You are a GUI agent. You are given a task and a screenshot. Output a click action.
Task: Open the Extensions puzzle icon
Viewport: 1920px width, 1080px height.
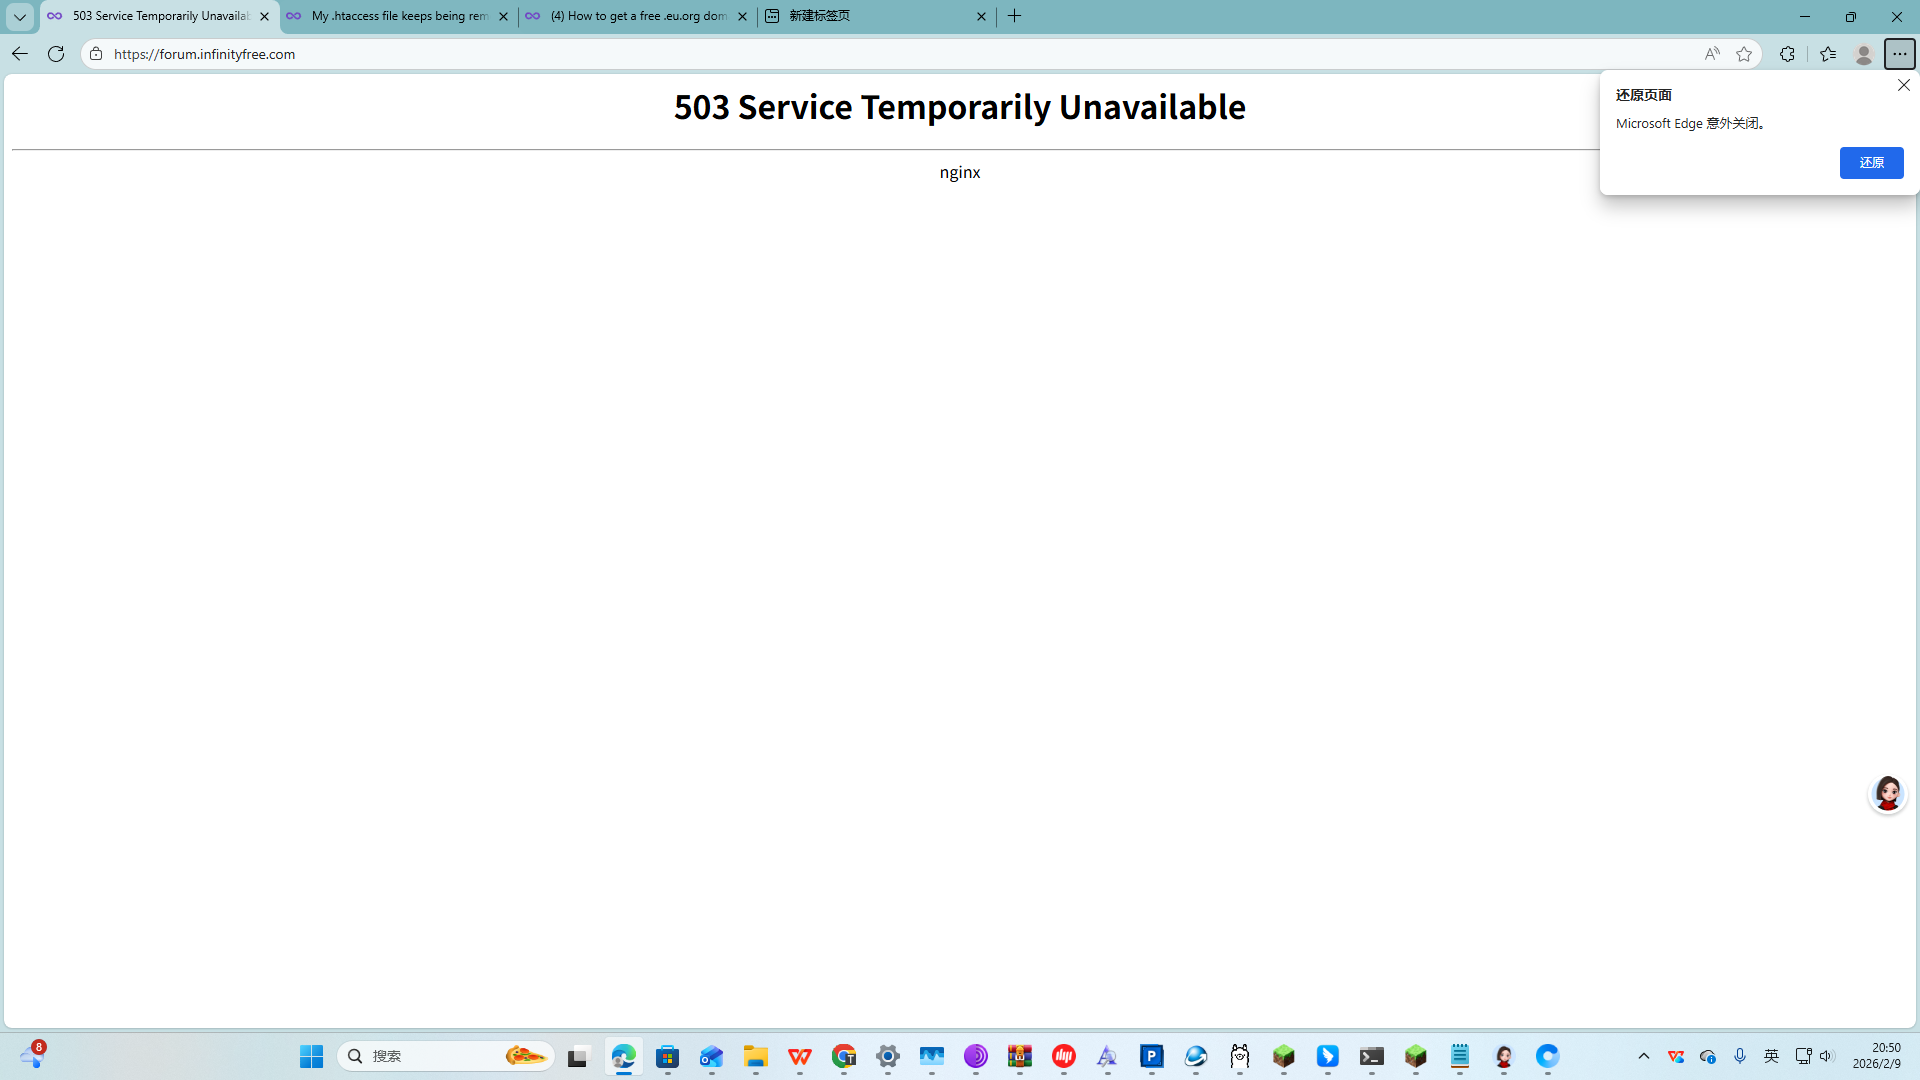(1787, 54)
